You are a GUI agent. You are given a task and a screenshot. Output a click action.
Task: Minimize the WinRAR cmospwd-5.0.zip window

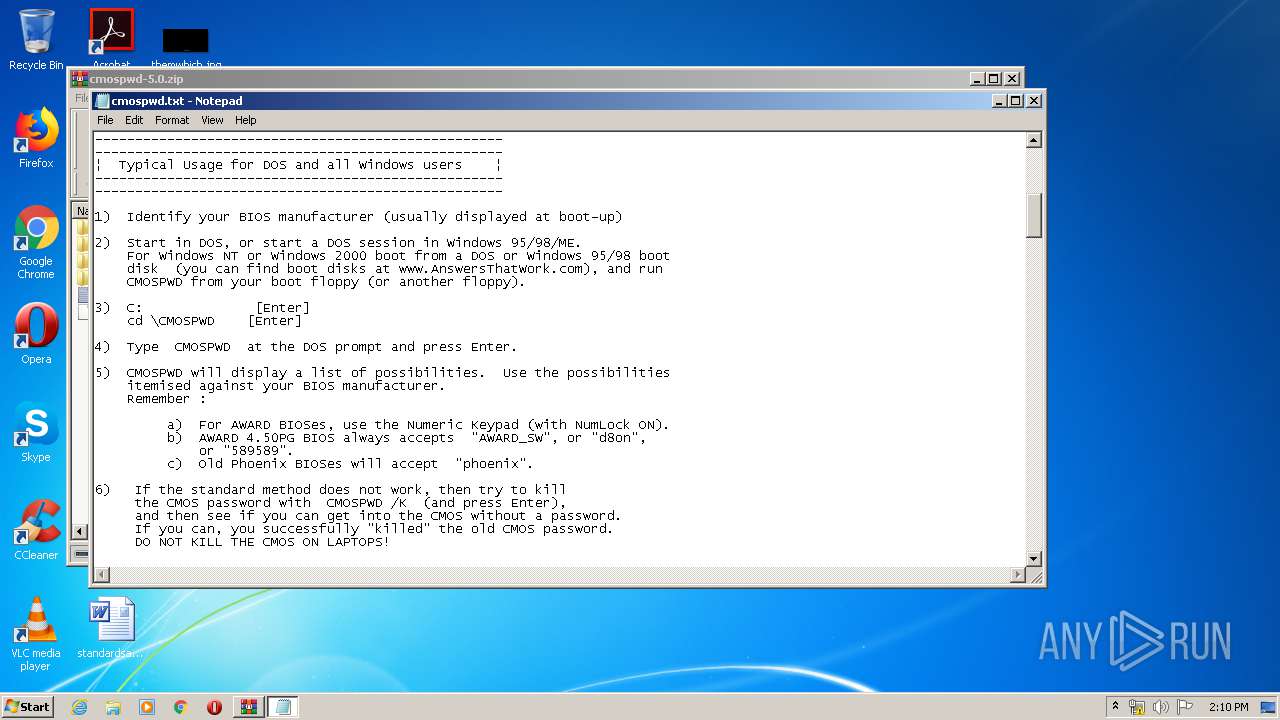977,79
